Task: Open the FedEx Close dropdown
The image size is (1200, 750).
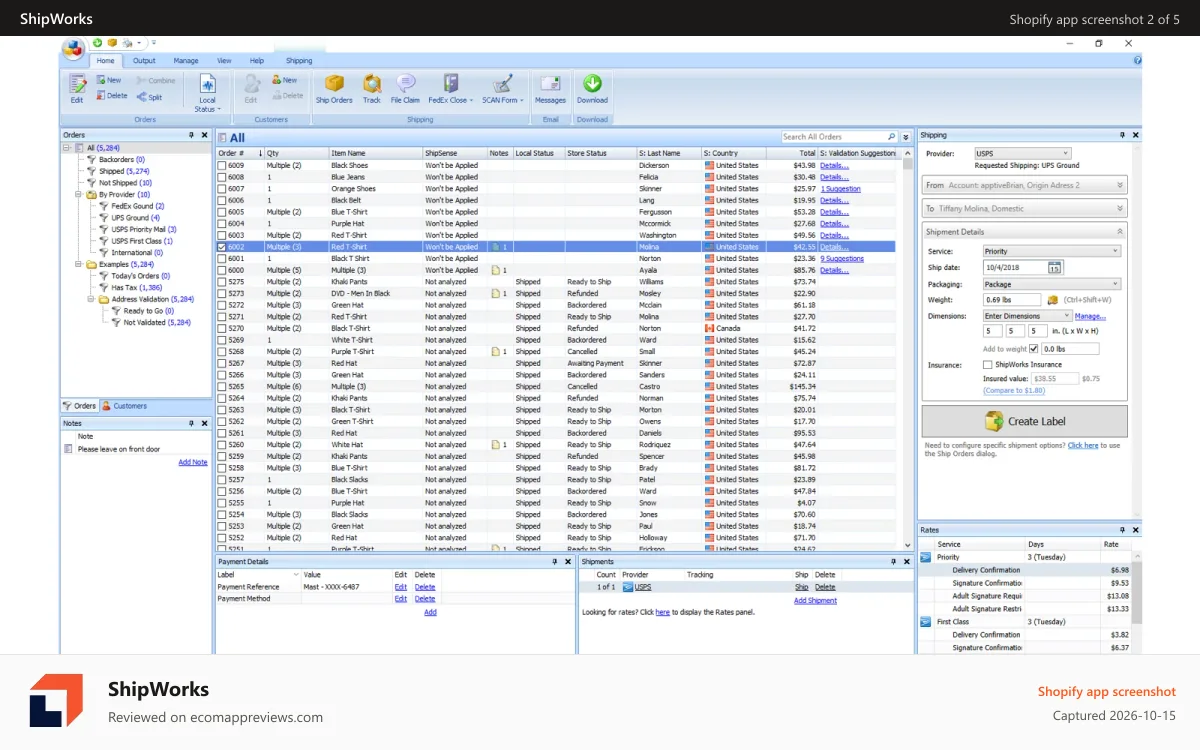Action: (x=450, y=88)
